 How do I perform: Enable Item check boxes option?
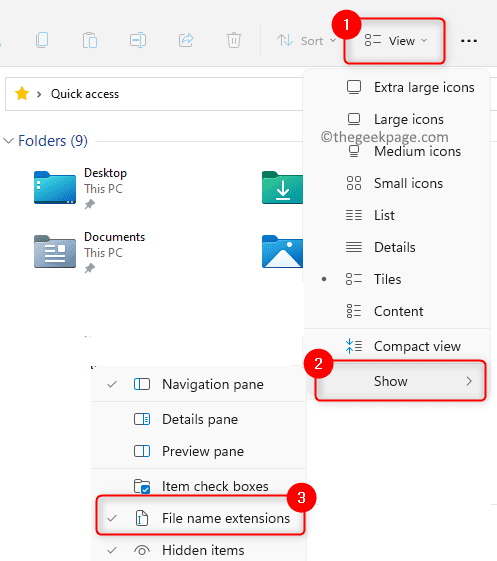(200, 486)
